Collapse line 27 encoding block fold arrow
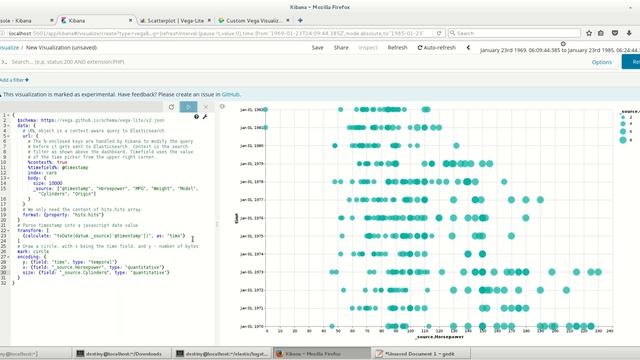640x360 pixels. pyautogui.click(x=9, y=257)
